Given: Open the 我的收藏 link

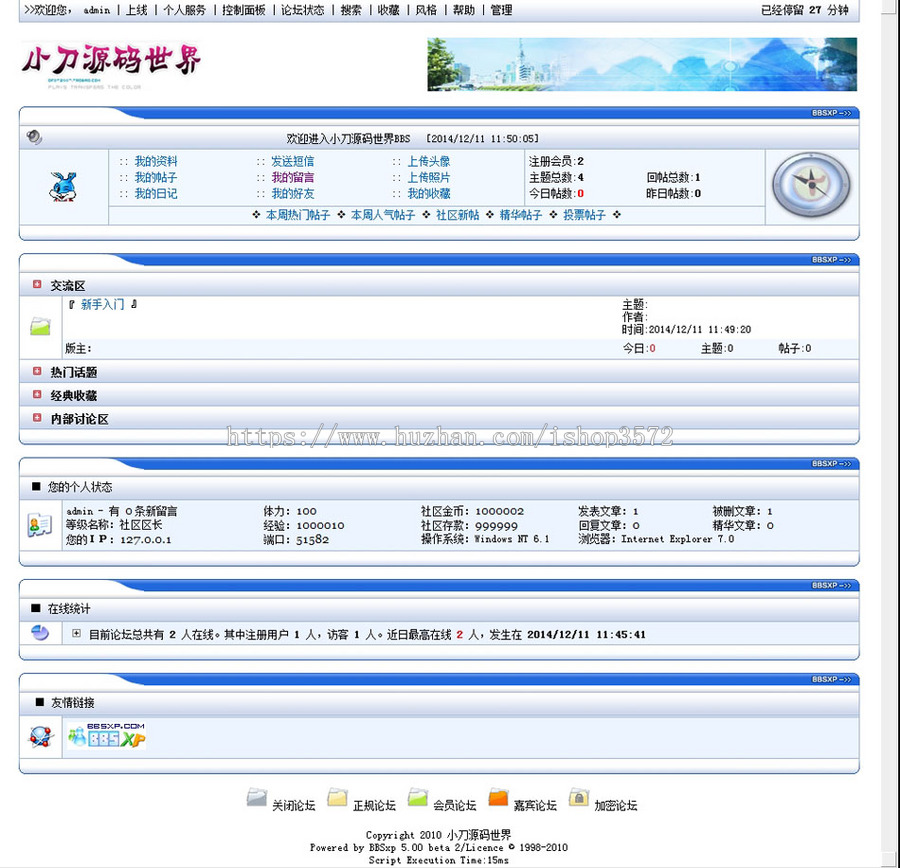Looking at the screenshot, I should [x=429, y=193].
